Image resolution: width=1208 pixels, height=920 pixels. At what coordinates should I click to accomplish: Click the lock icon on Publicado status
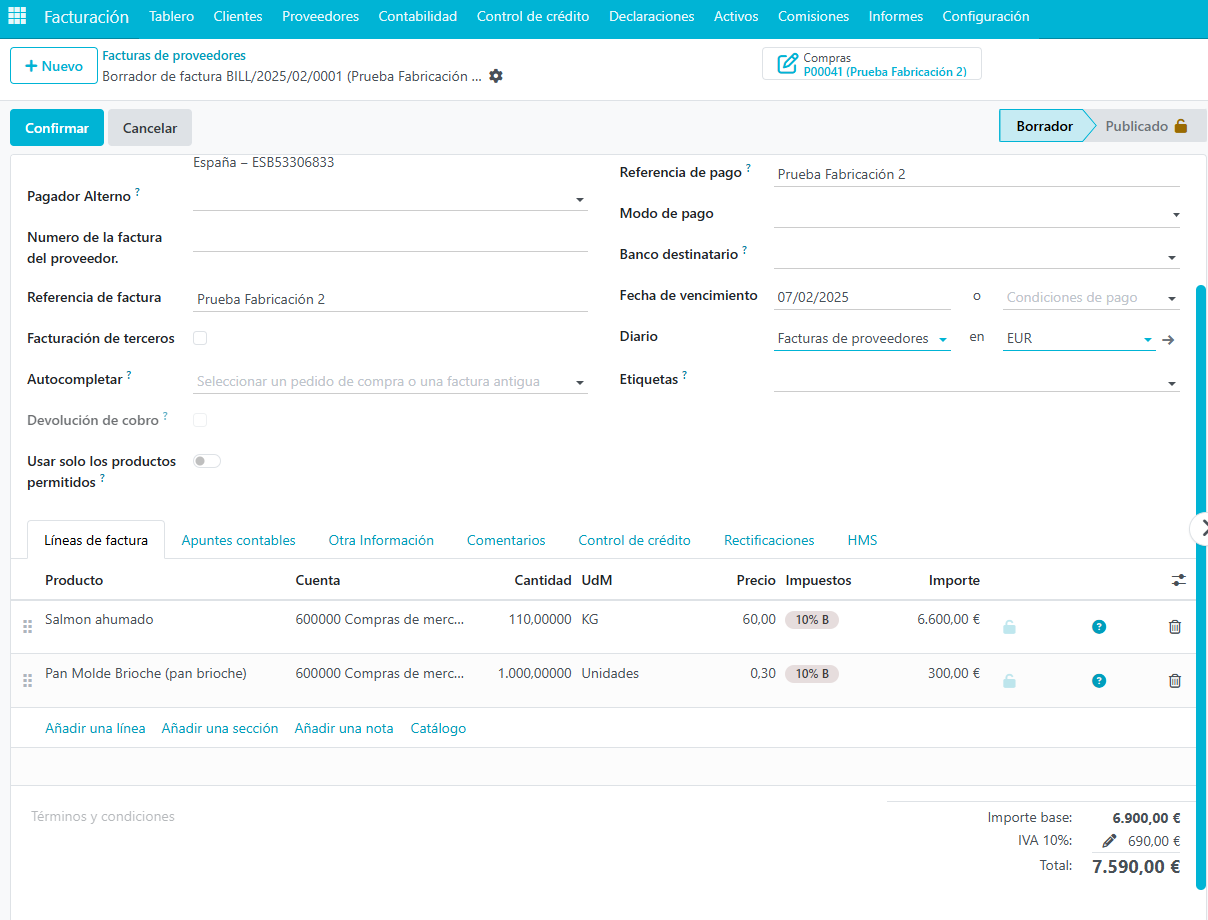tap(1181, 126)
